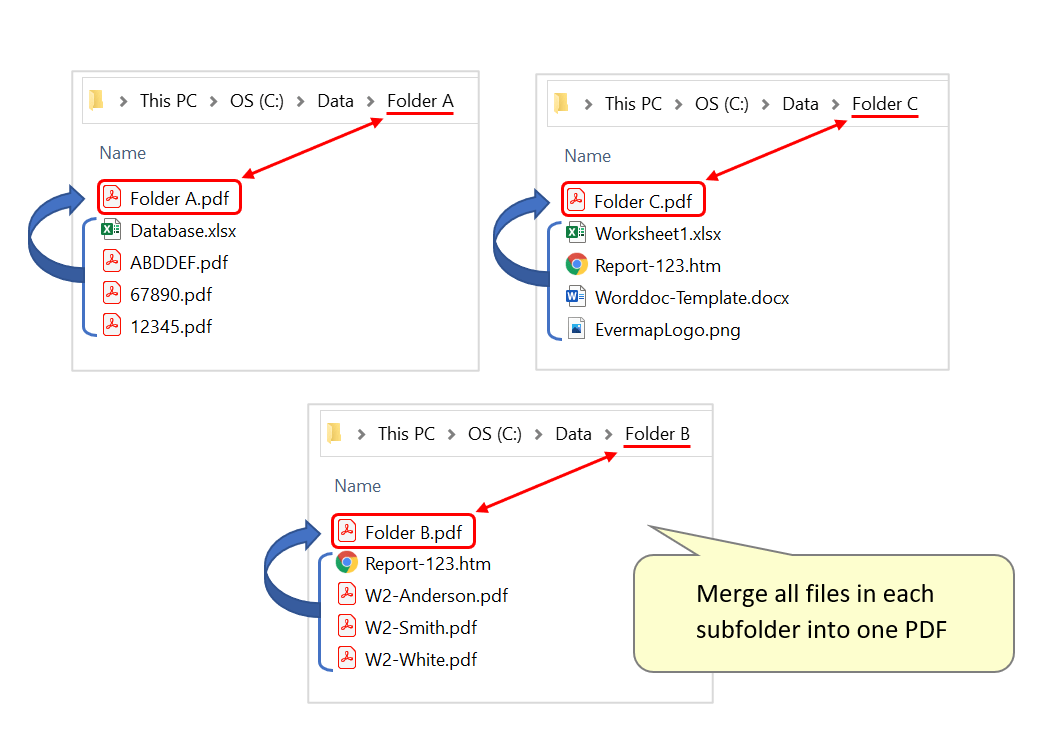
Task: Click the PDF icon next to Folder A.pdf
Action: 112,198
